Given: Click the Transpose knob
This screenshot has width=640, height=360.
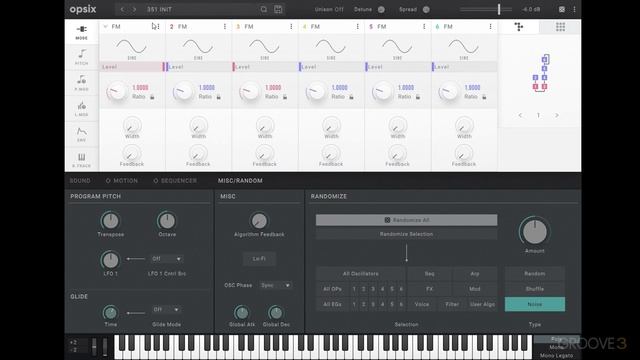Looking at the screenshot, I should 110,221.
